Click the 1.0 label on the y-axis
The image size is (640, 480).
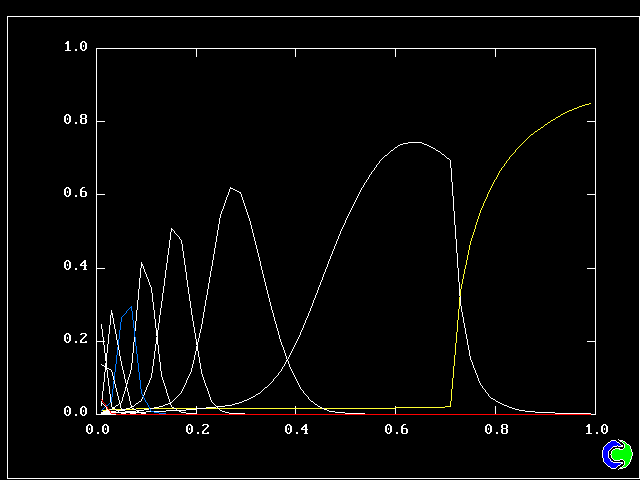pos(76,47)
